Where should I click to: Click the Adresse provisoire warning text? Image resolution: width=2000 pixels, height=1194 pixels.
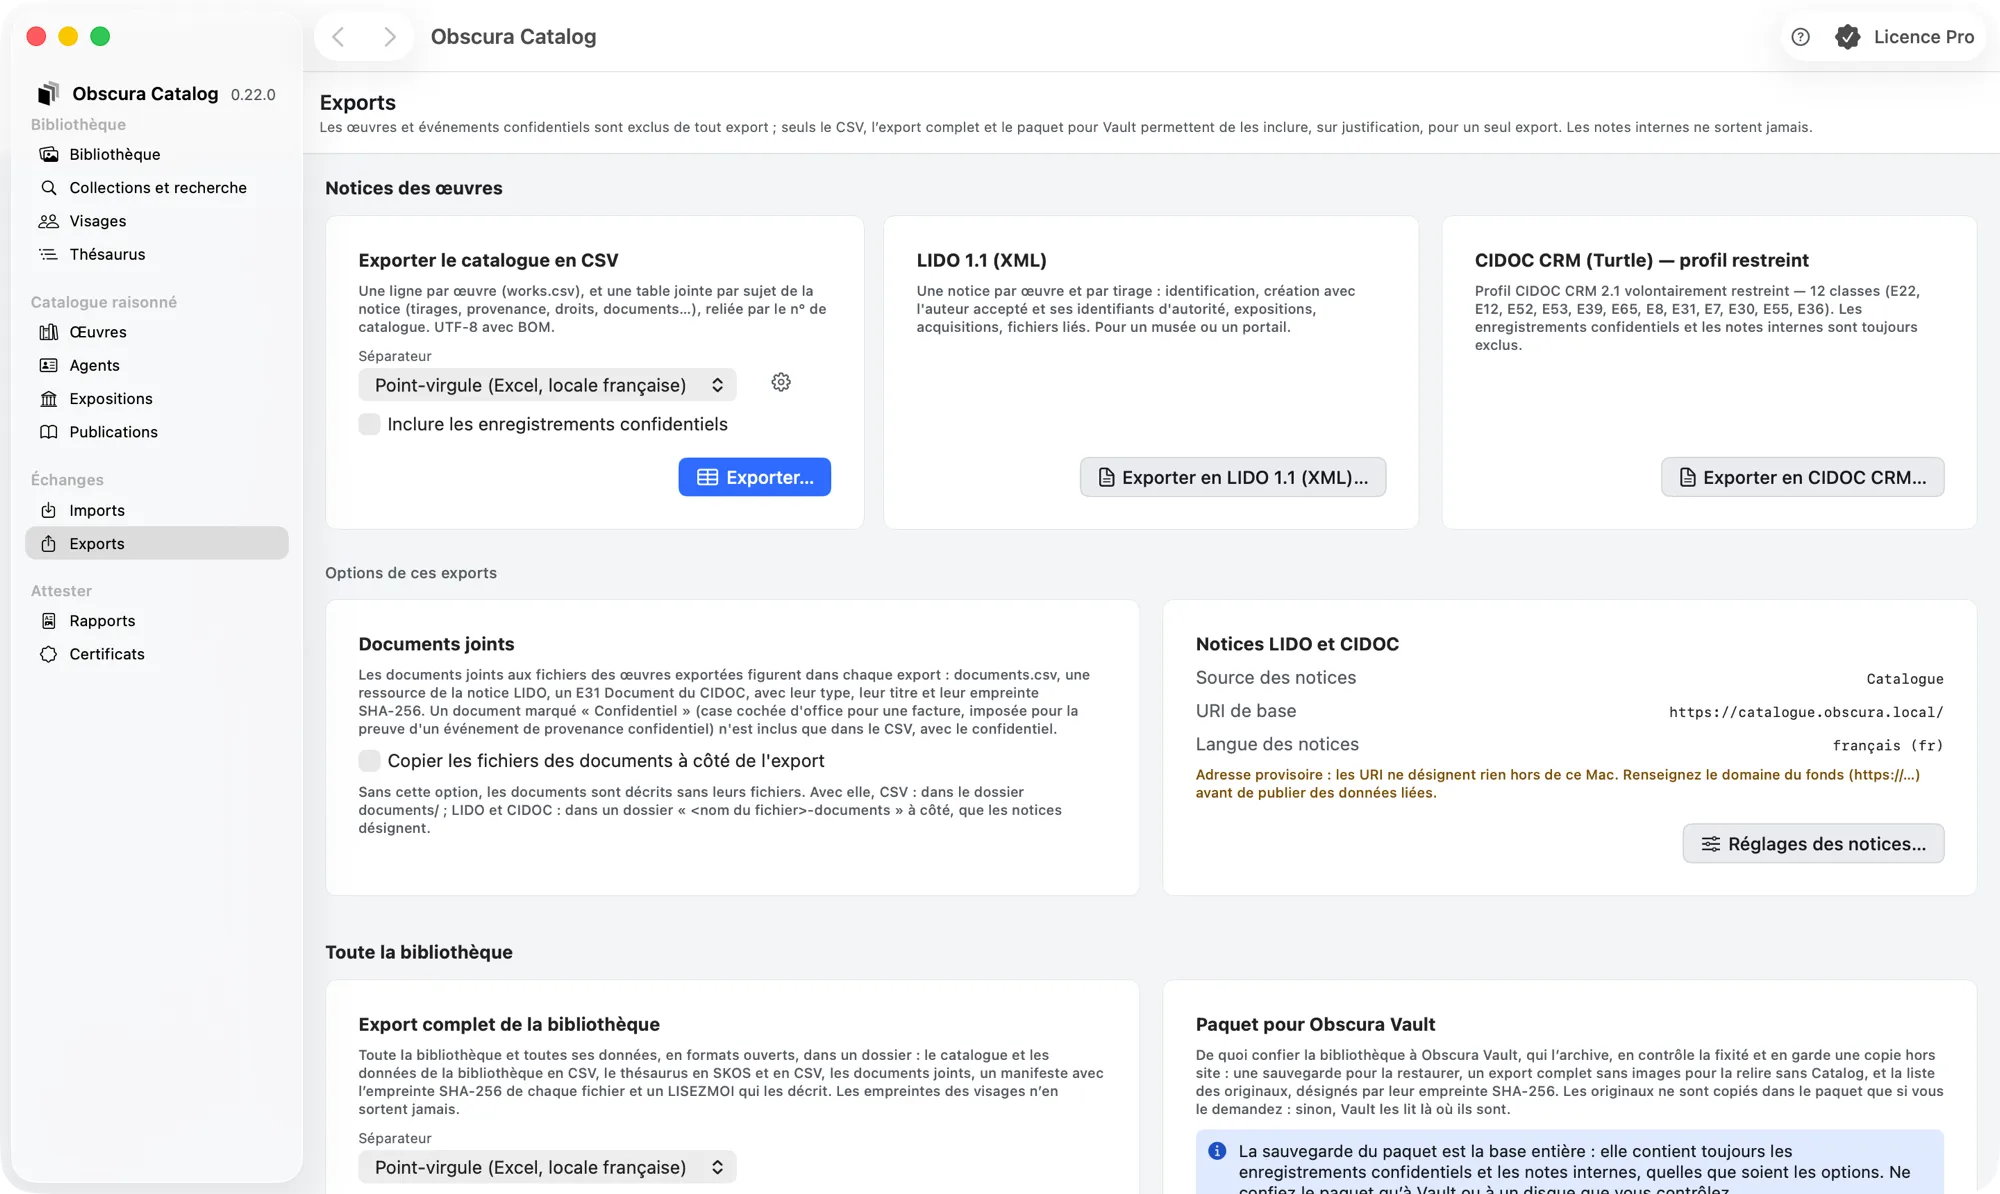pyautogui.click(x=1558, y=784)
